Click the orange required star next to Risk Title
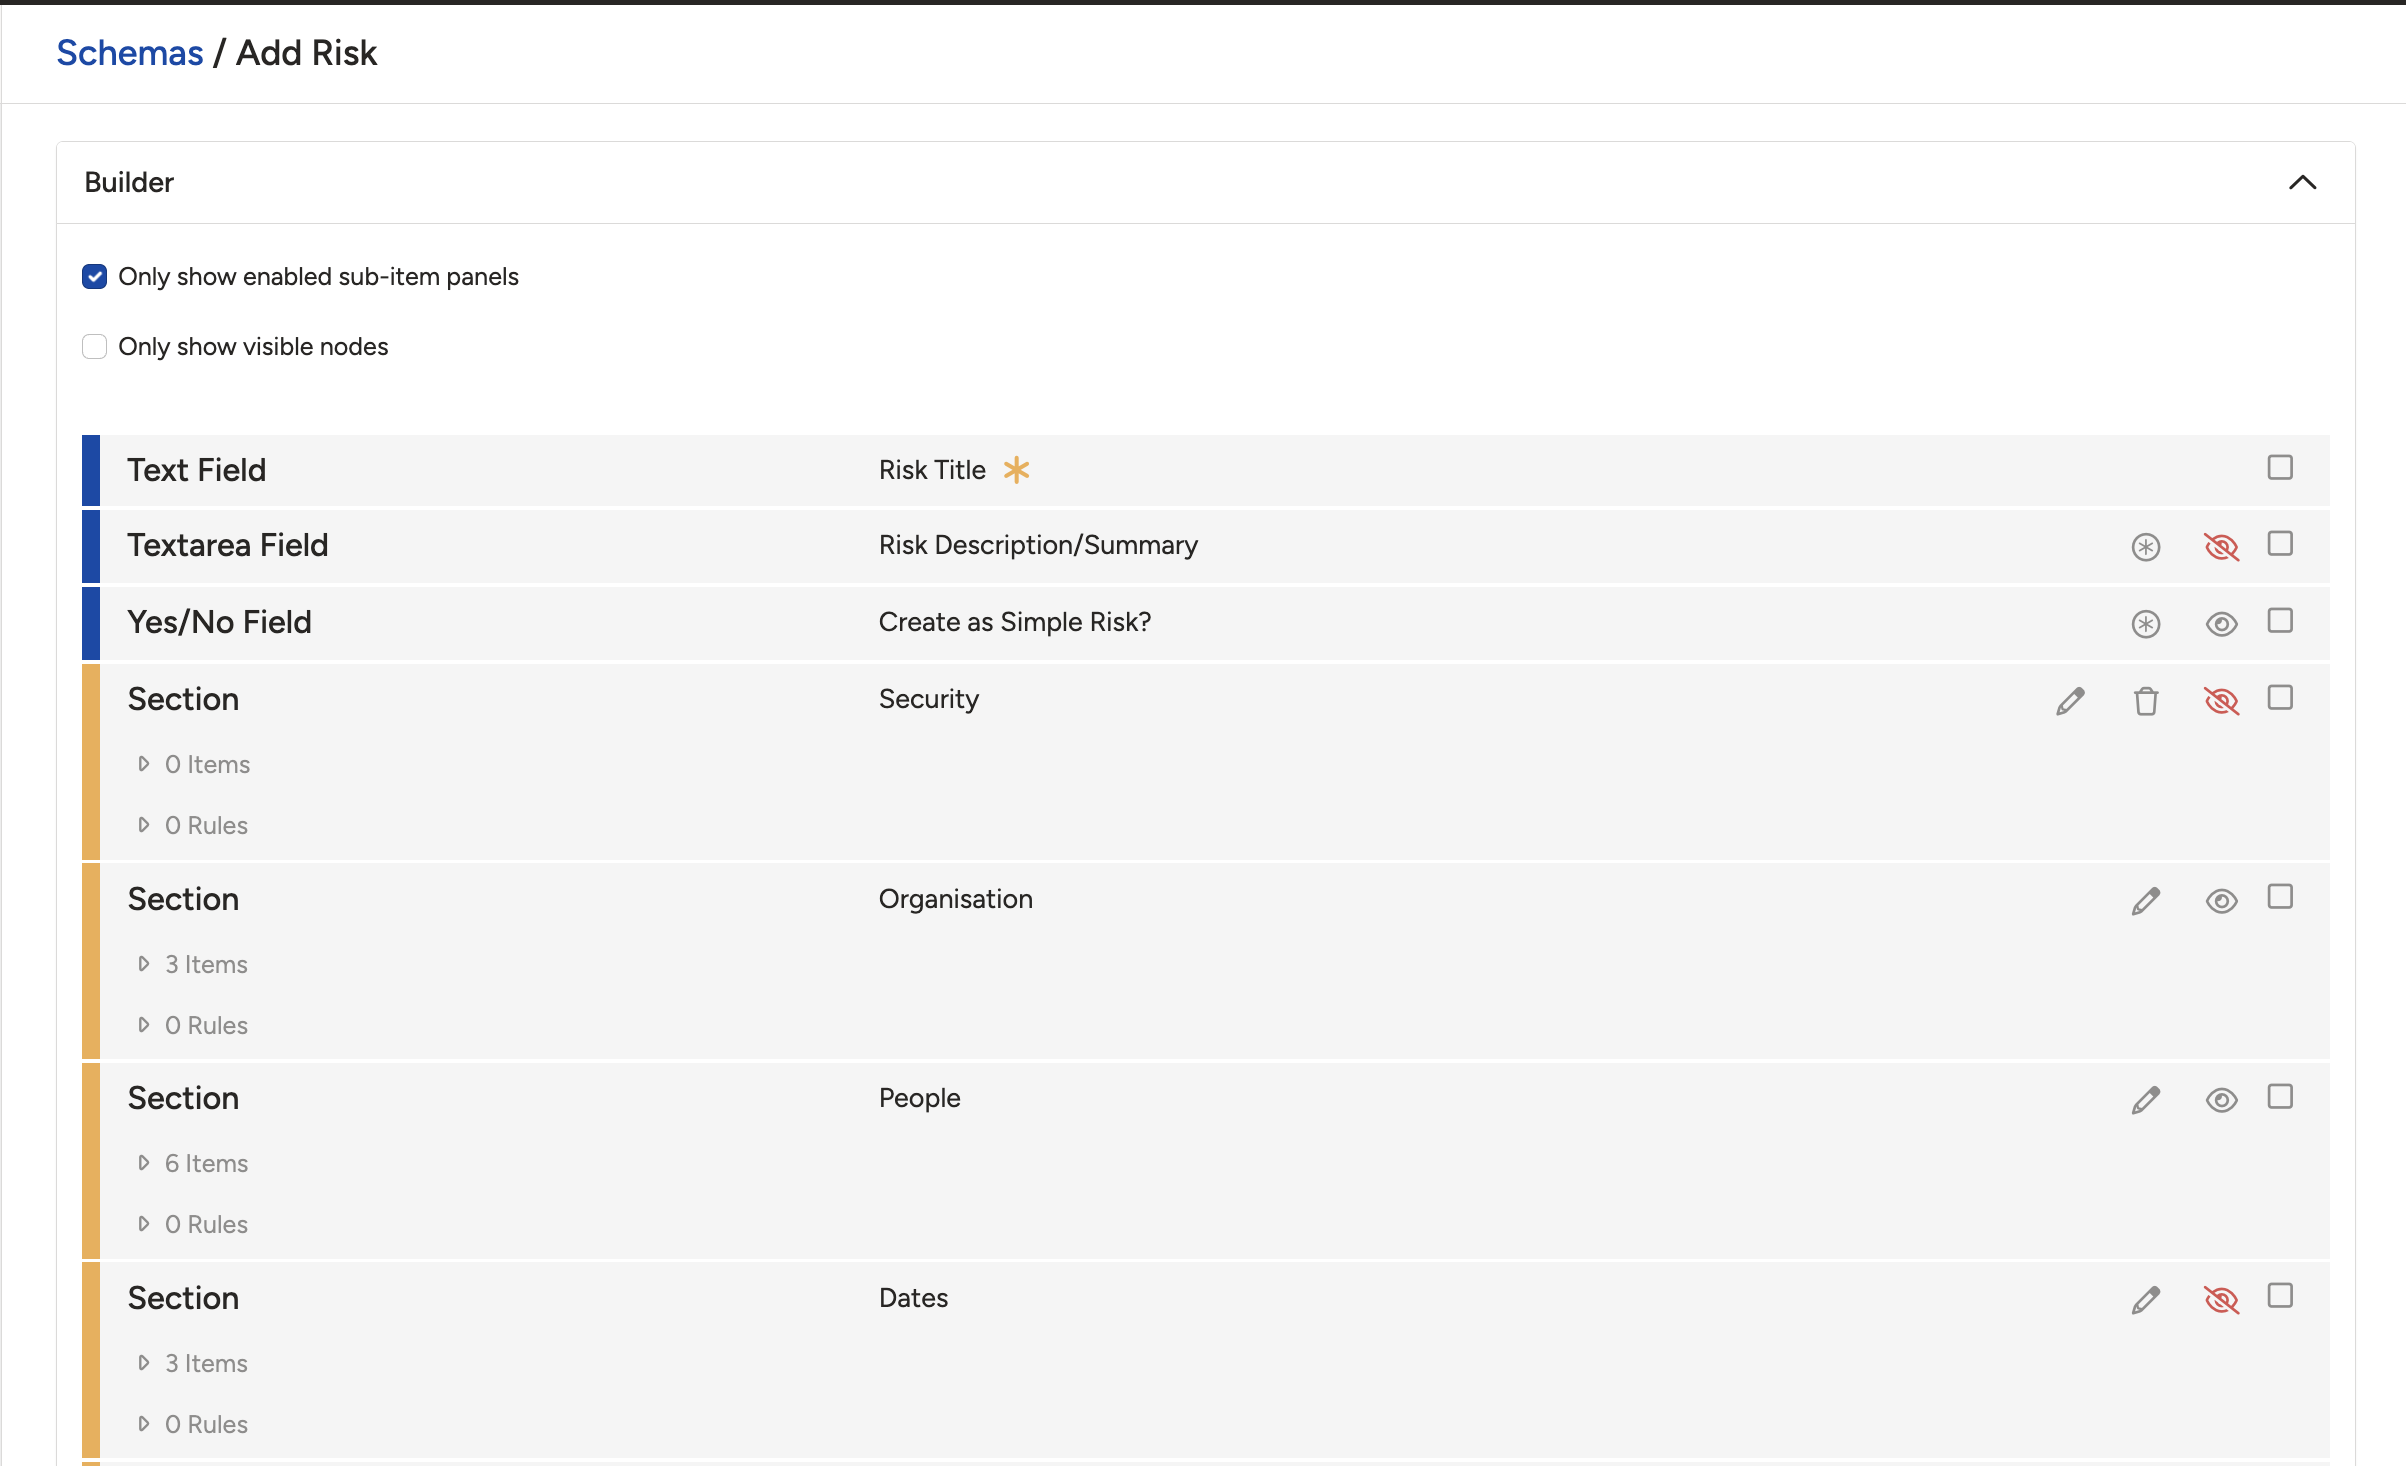2406x1466 pixels. tap(1016, 470)
